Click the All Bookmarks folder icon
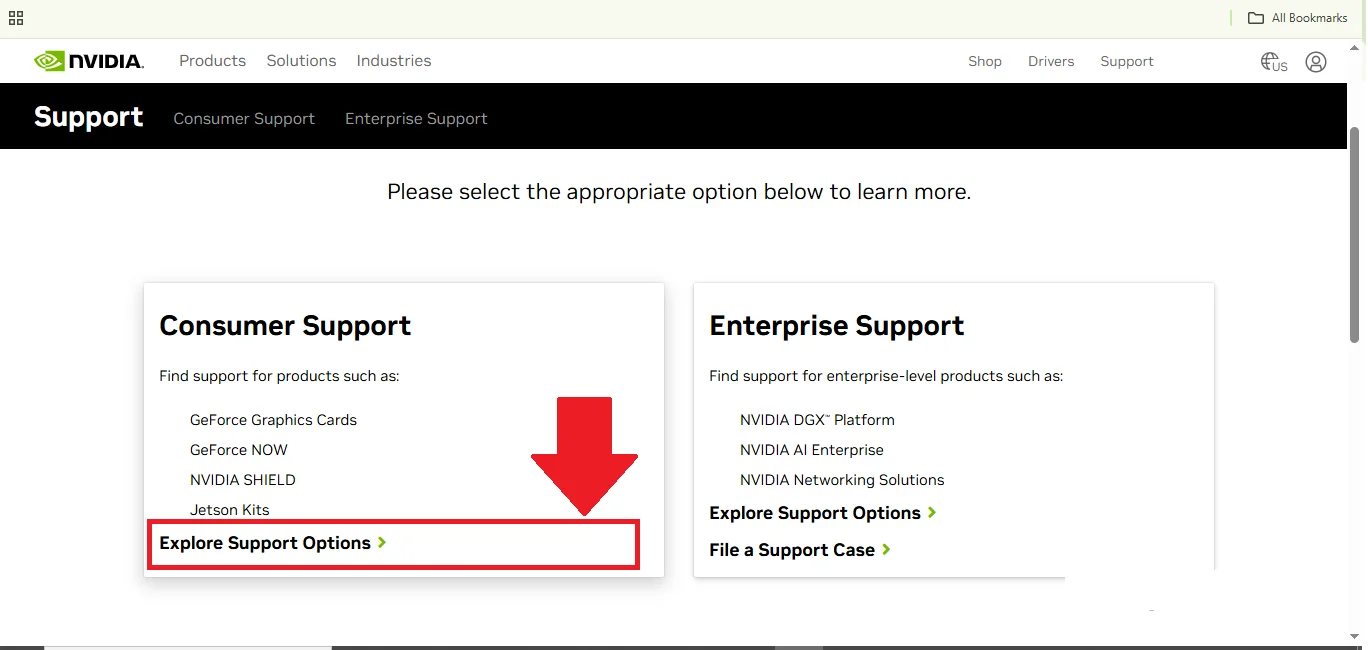The height and width of the screenshot is (650, 1368). (1256, 18)
